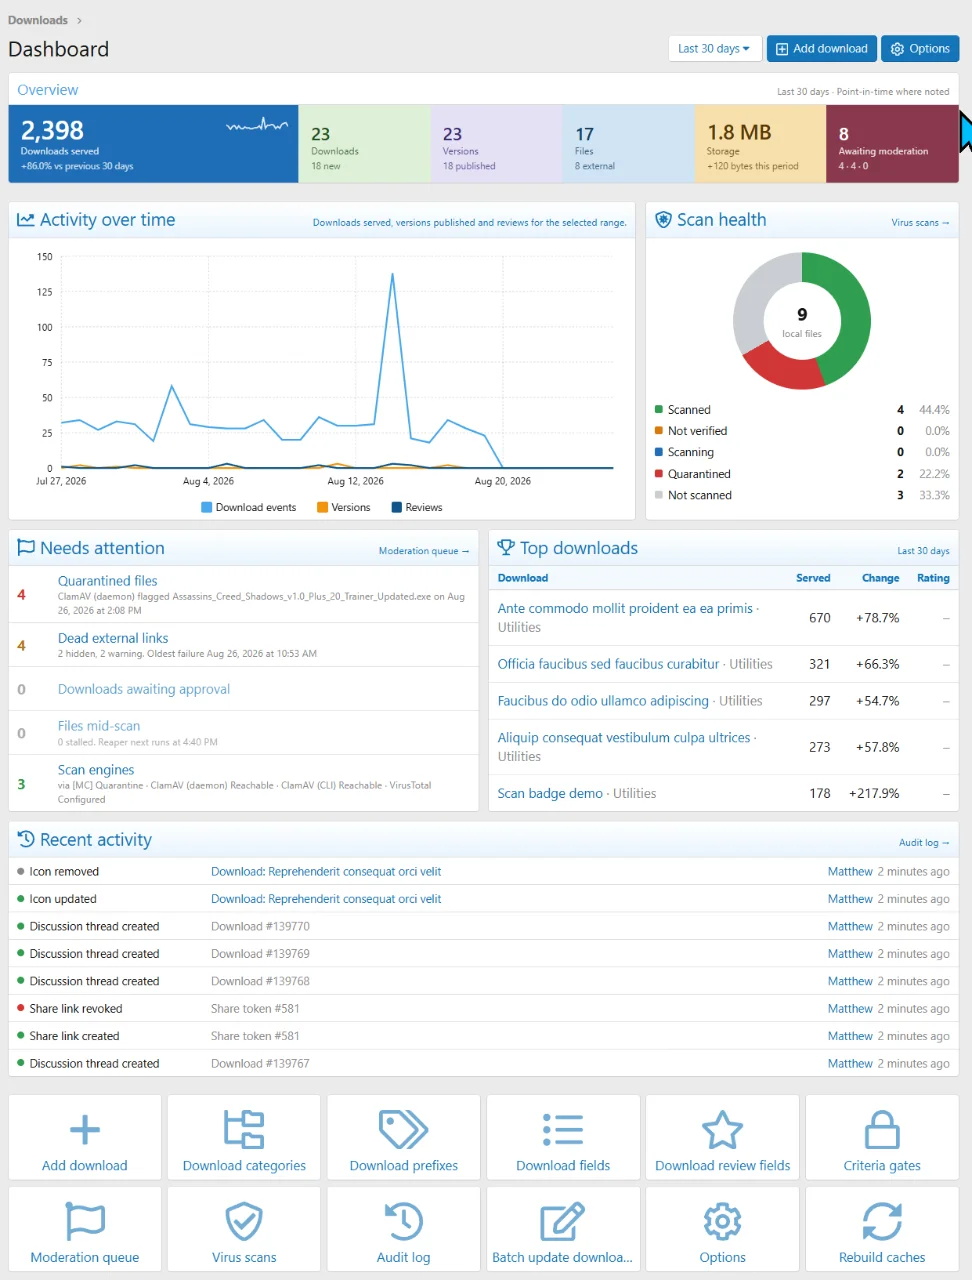
Task: Open the Dead external links item
Action: [113, 638]
